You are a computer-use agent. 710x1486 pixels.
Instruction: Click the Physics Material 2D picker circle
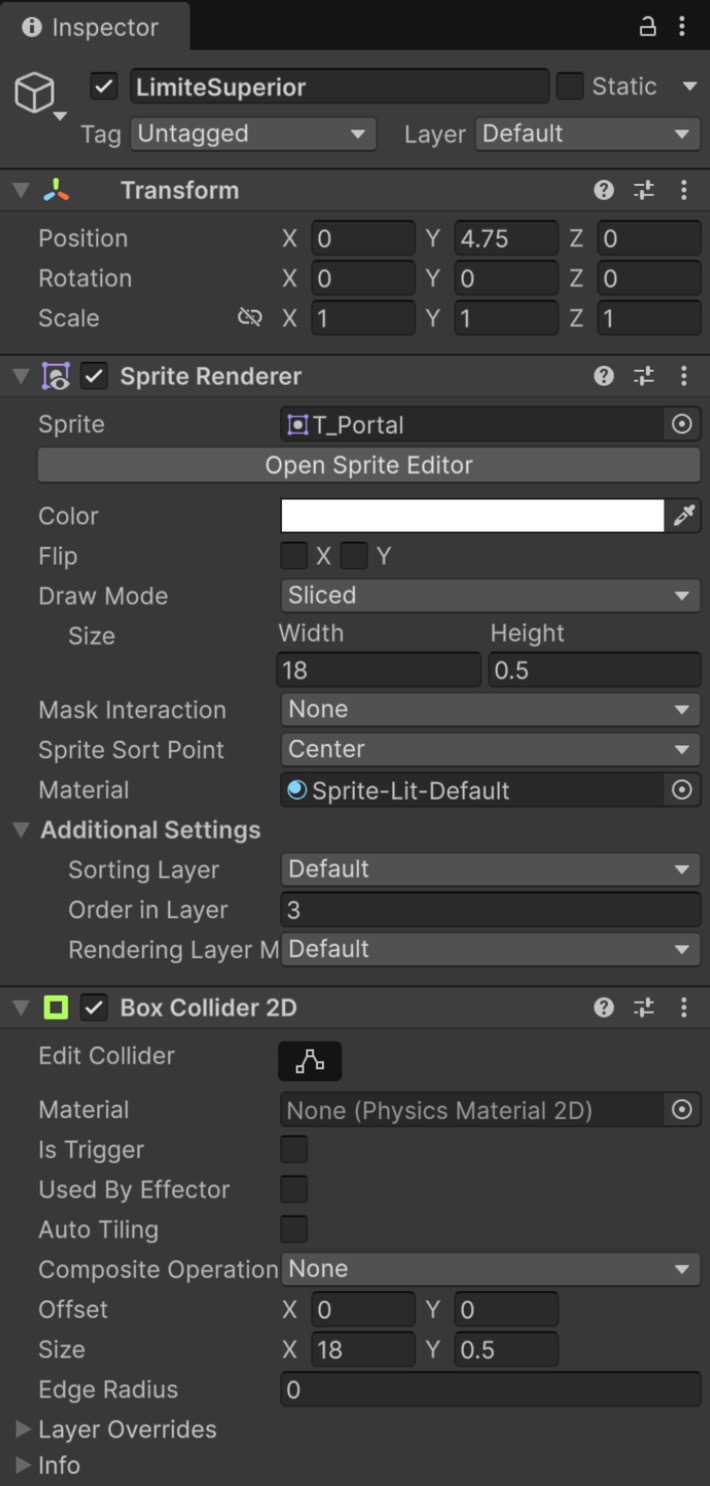point(682,1110)
